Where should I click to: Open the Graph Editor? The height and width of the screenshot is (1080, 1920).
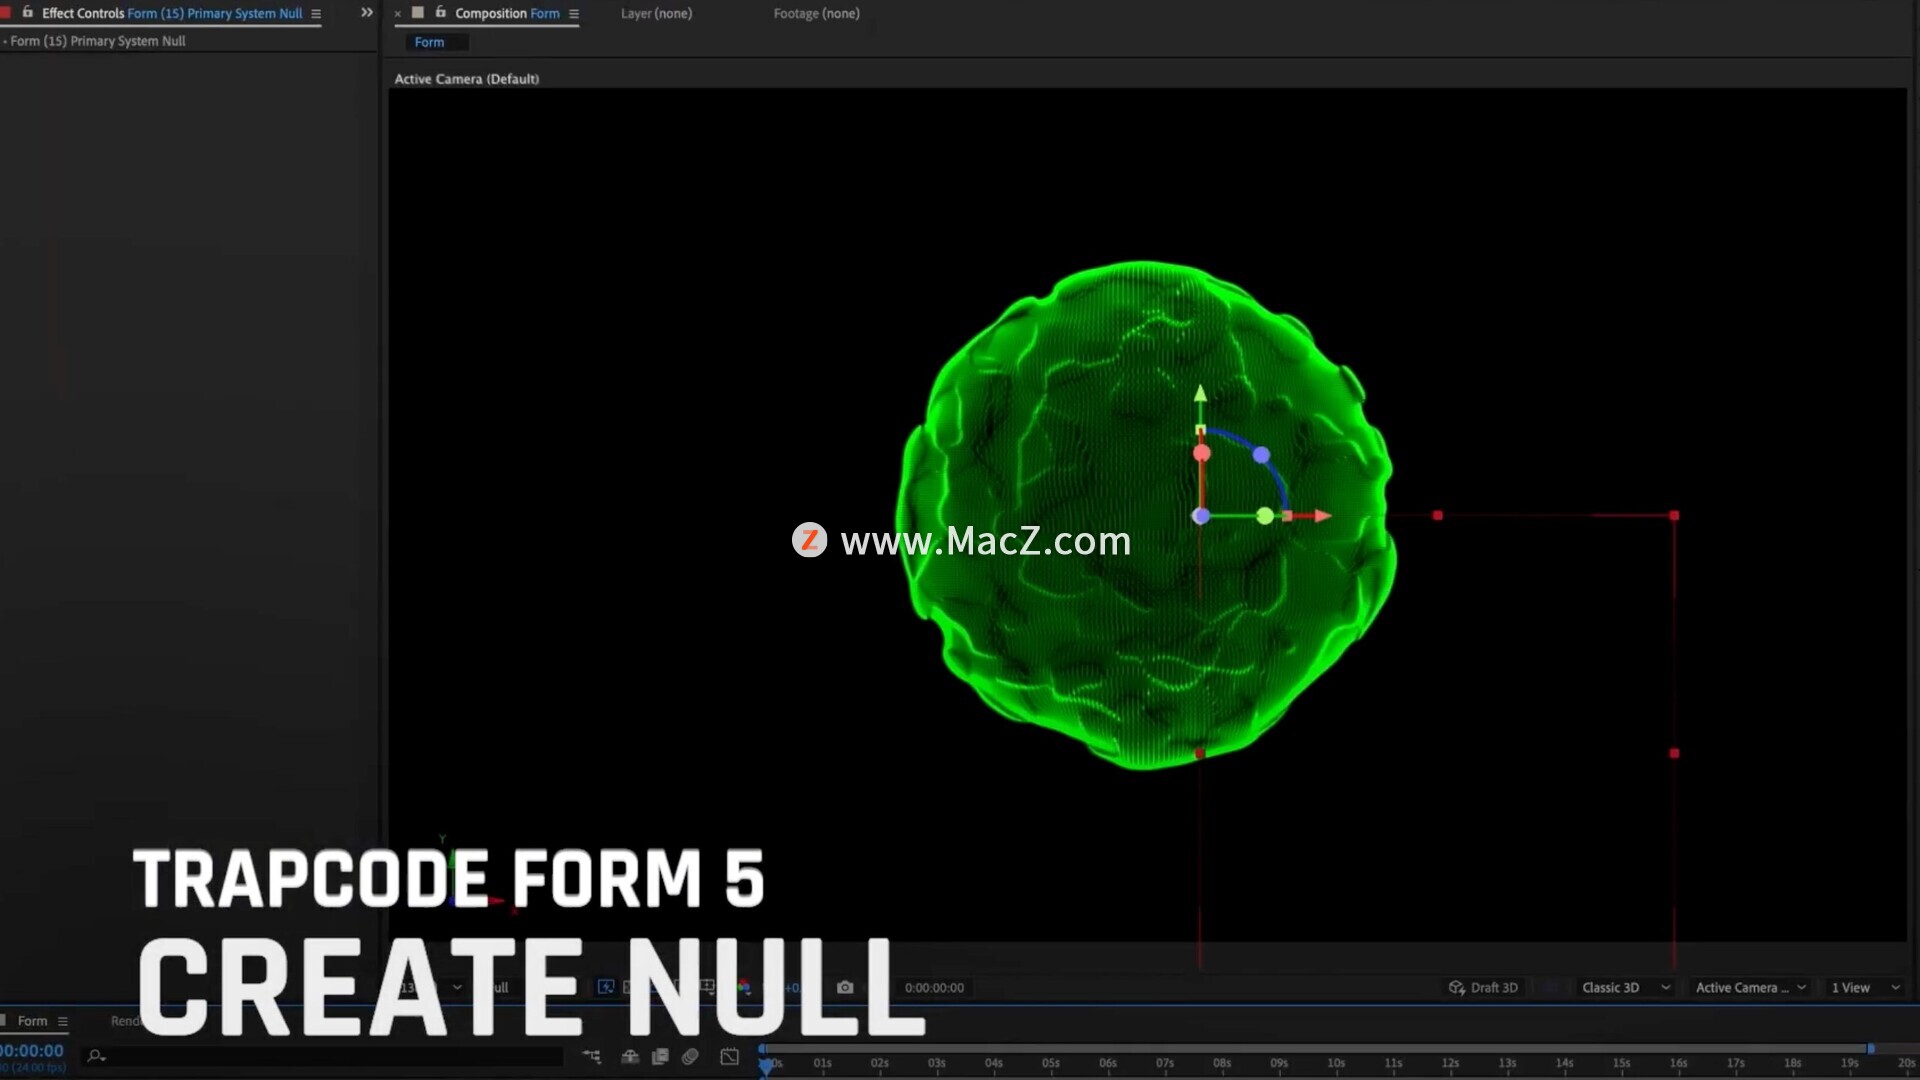[730, 1056]
